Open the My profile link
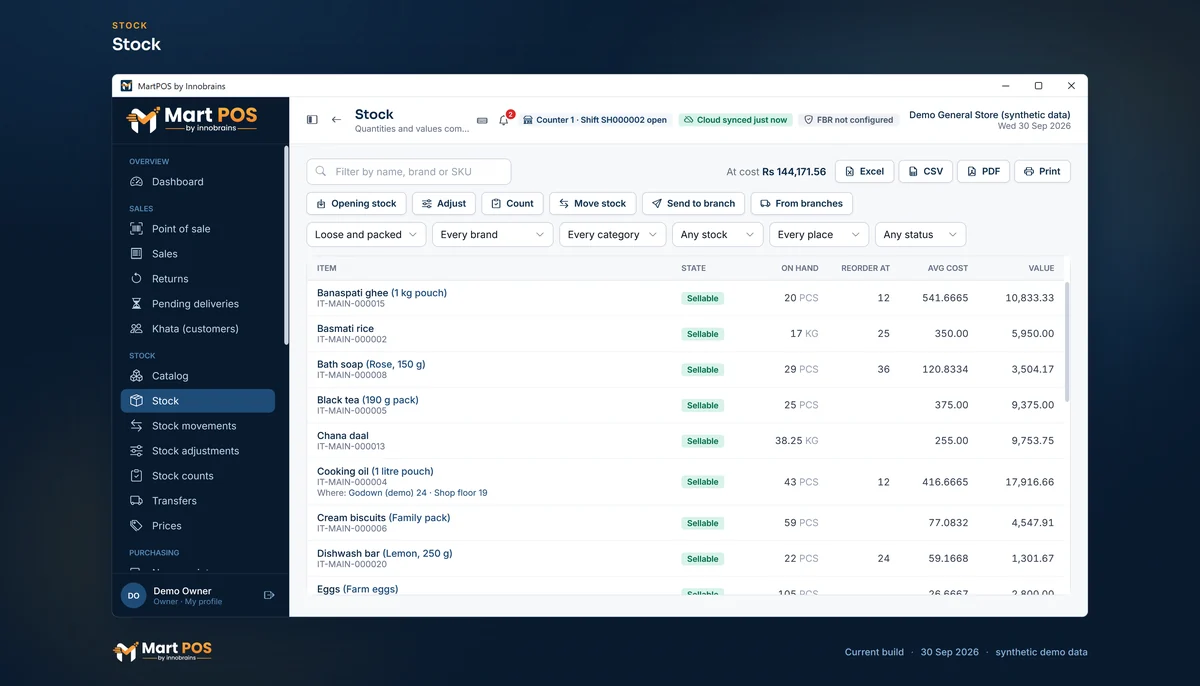This screenshot has width=1200, height=686. pyautogui.click(x=204, y=602)
